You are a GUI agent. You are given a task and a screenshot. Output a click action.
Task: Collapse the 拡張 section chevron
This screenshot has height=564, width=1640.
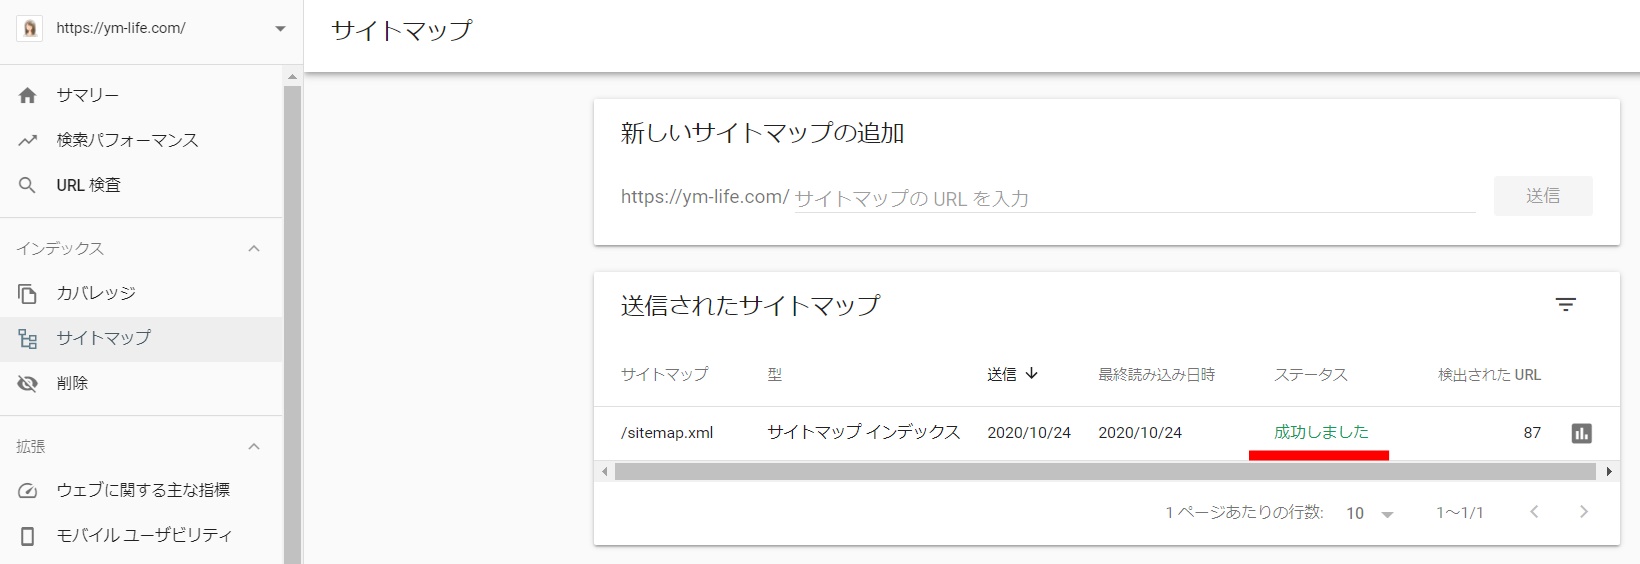(x=254, y=446)
